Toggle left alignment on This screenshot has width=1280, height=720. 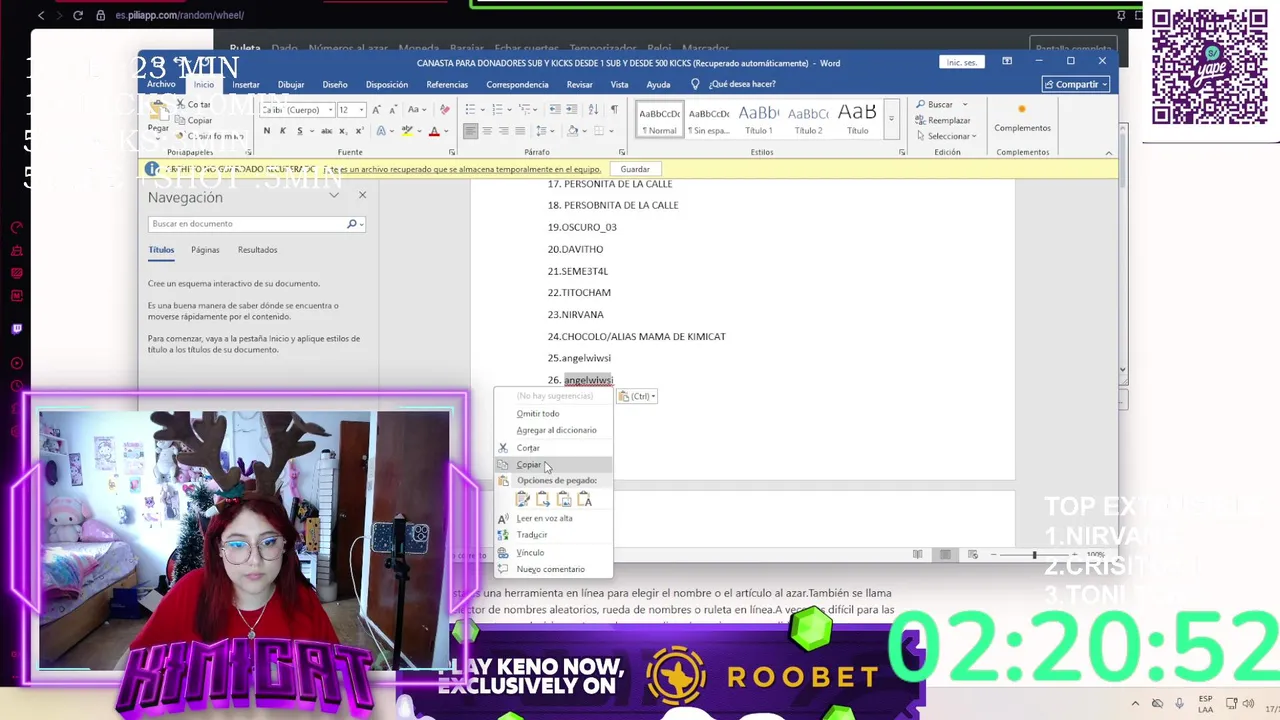click(x=470, y=131)
